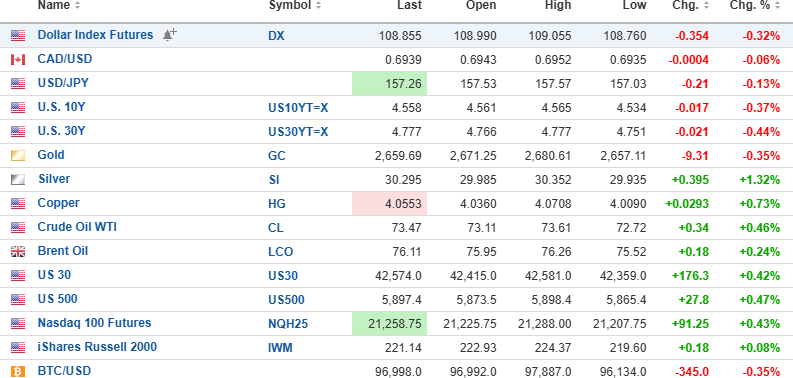793x378 pixels.
Task: Sort by Chg. % column arrows
Action: (778, 6)
